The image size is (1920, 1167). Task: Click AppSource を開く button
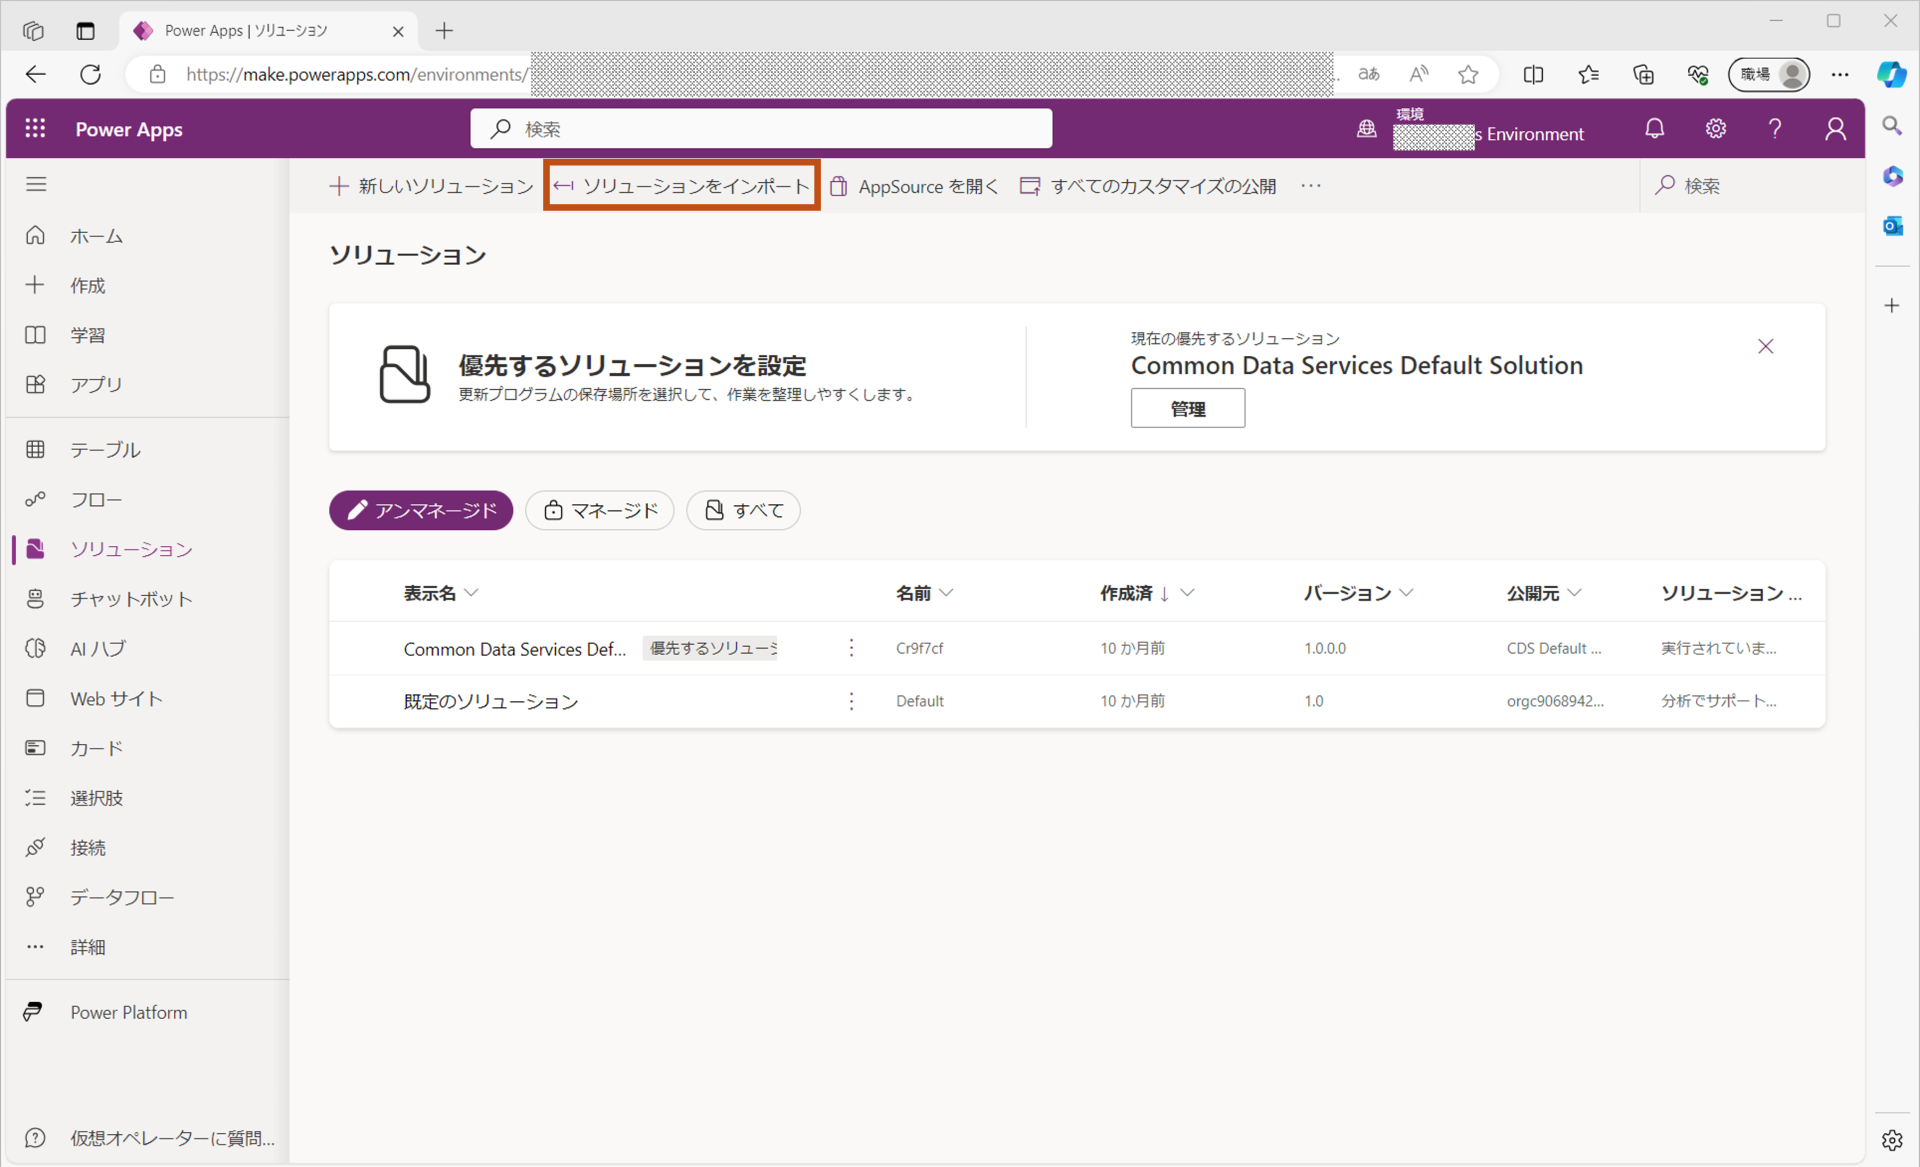(914, 186)
